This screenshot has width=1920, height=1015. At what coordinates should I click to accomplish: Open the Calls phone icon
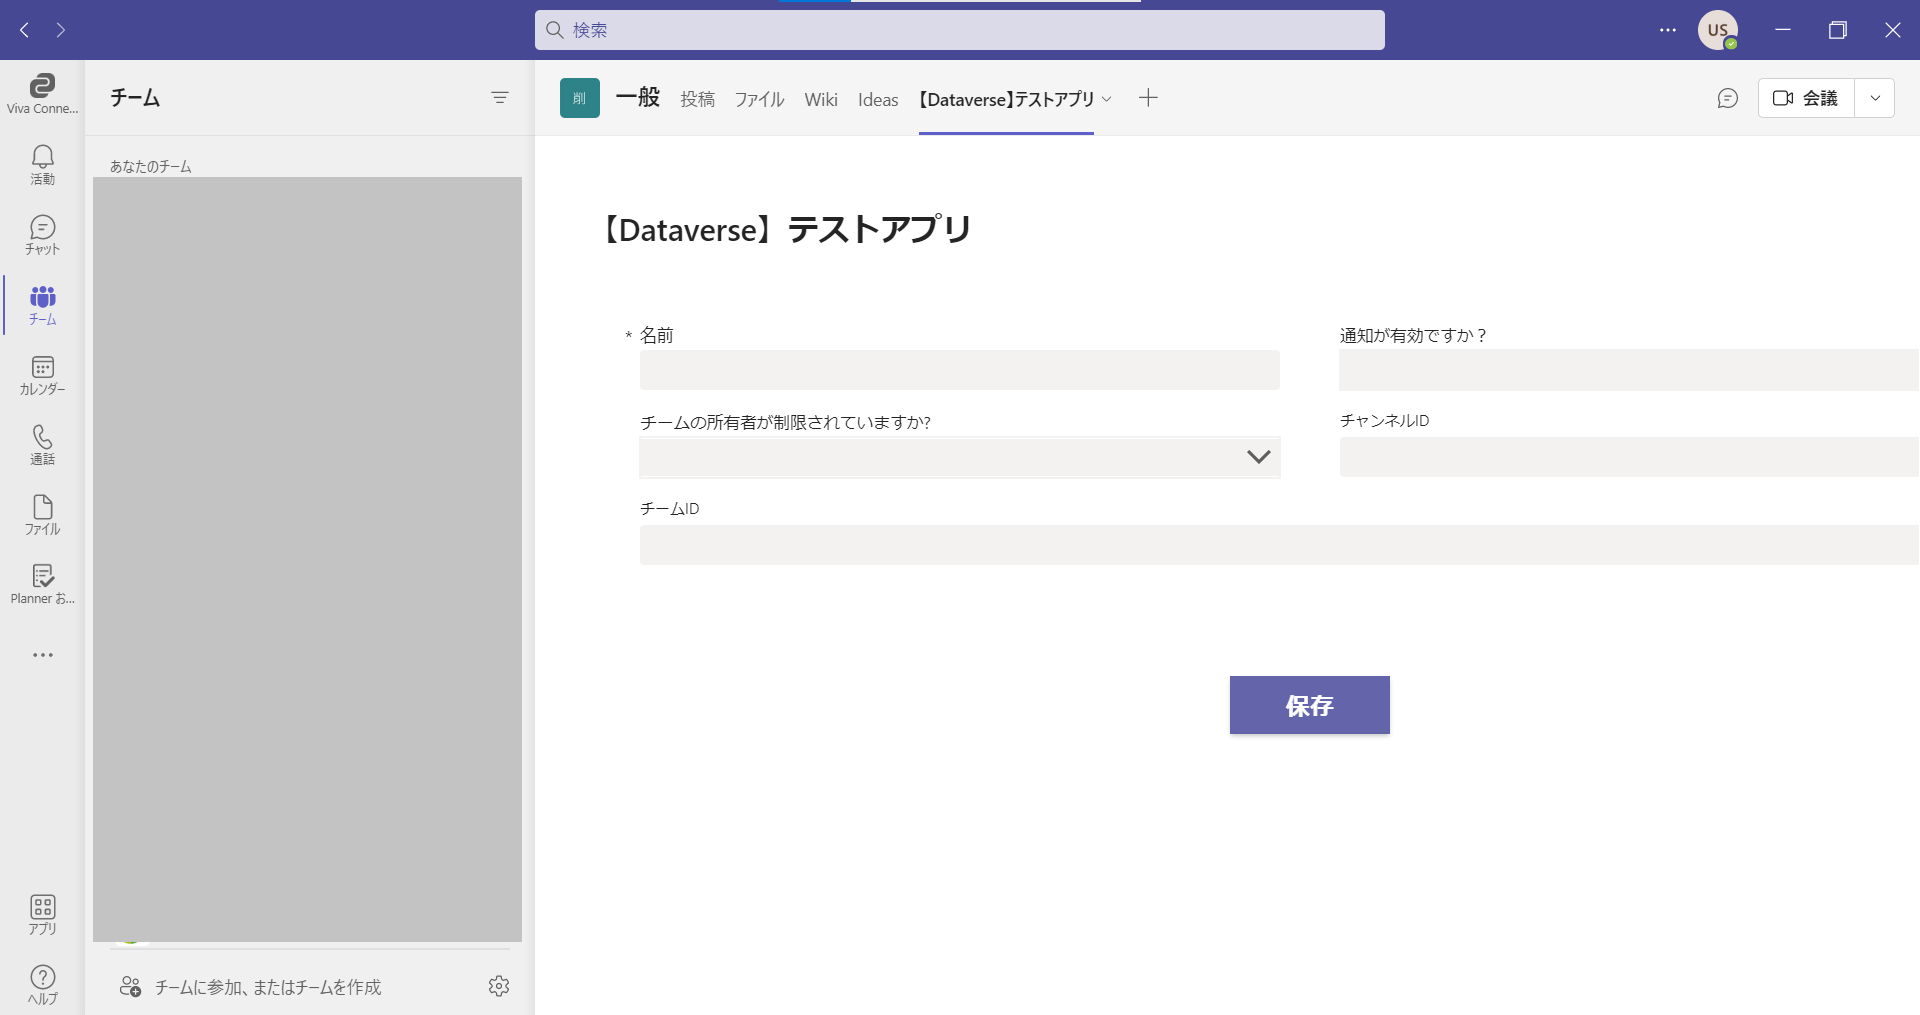(42, 445)
